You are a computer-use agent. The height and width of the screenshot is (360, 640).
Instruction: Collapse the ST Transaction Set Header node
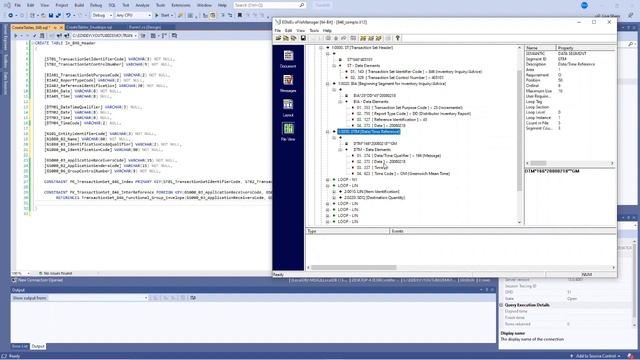pos(321,48)
